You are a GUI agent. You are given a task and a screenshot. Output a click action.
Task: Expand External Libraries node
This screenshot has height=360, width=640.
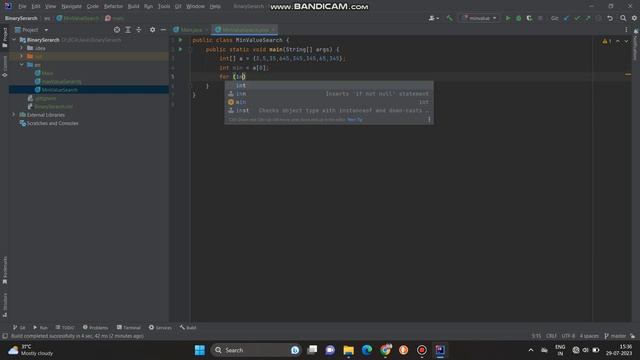pos(14,115)
